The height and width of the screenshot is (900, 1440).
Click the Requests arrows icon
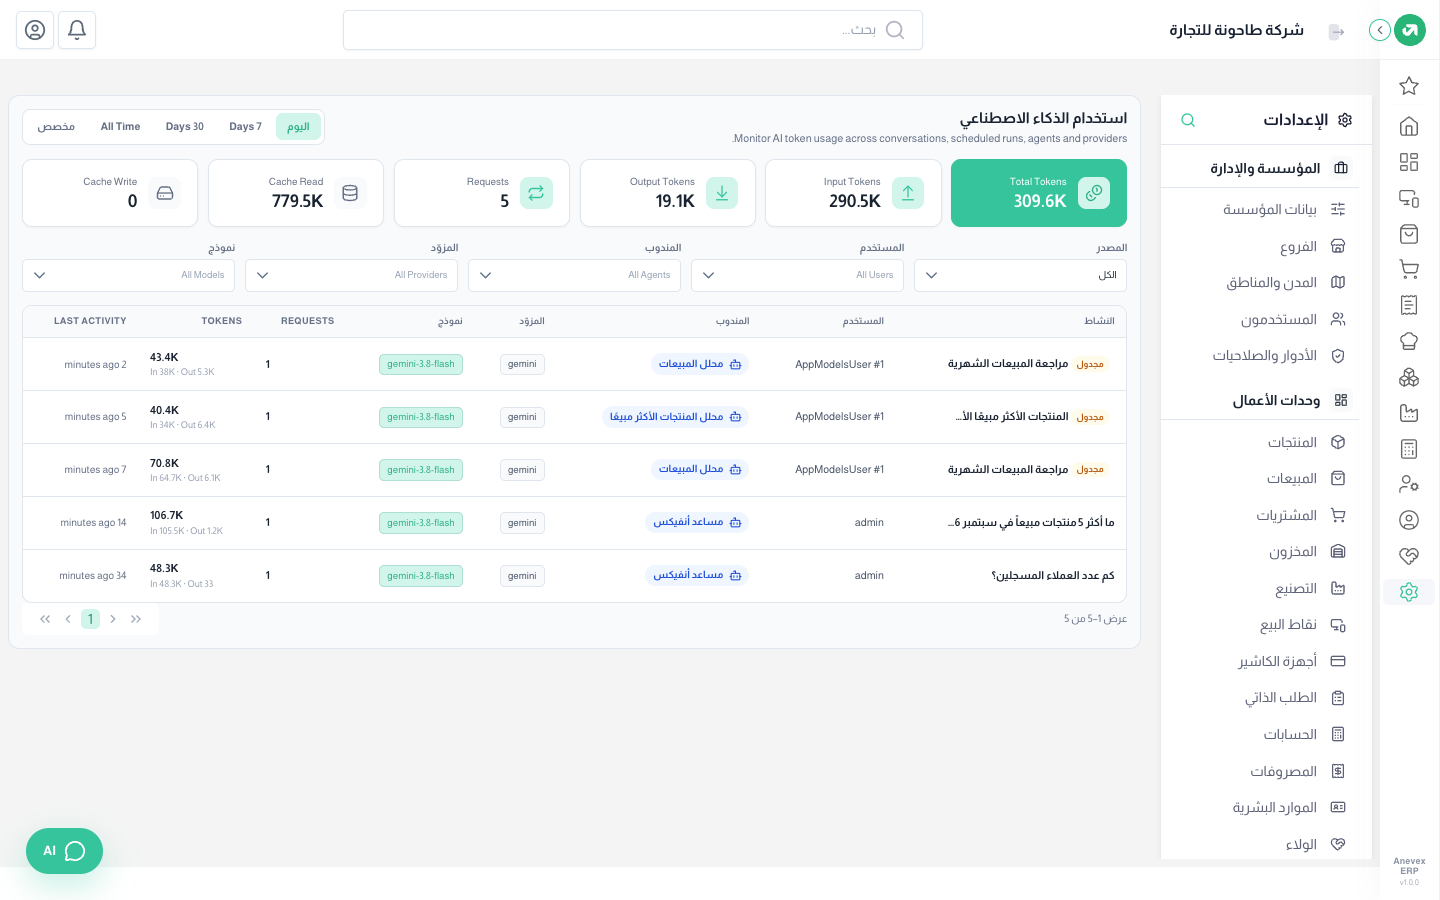(536, 193)
